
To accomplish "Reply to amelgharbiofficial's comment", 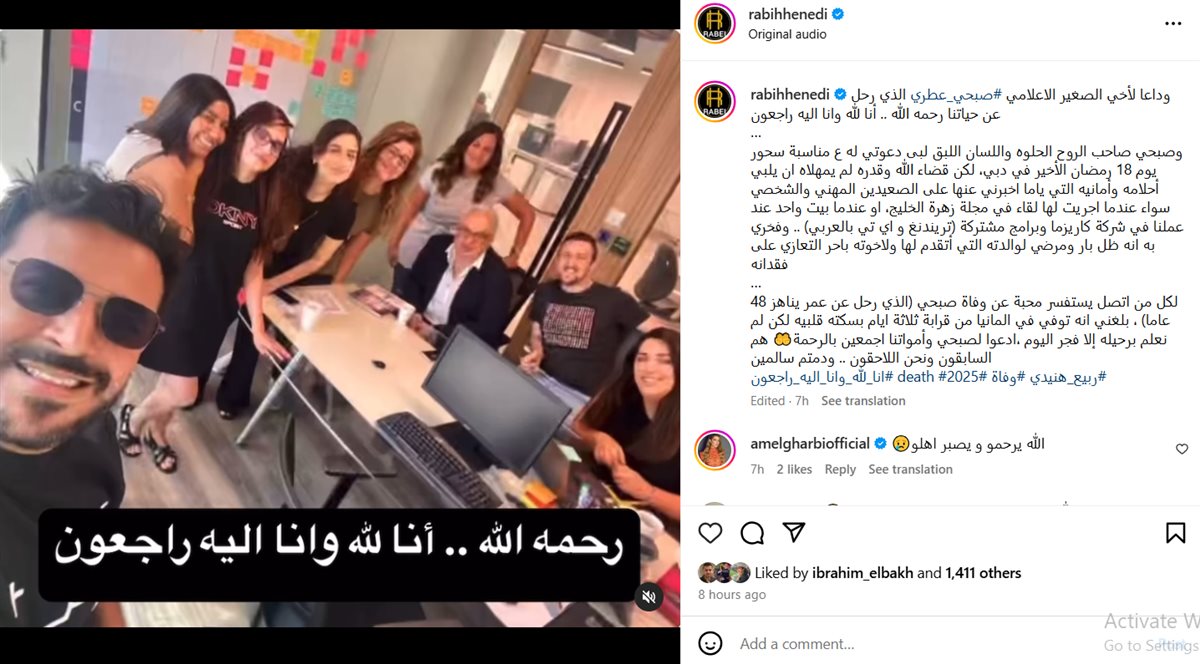I will 840,469.
